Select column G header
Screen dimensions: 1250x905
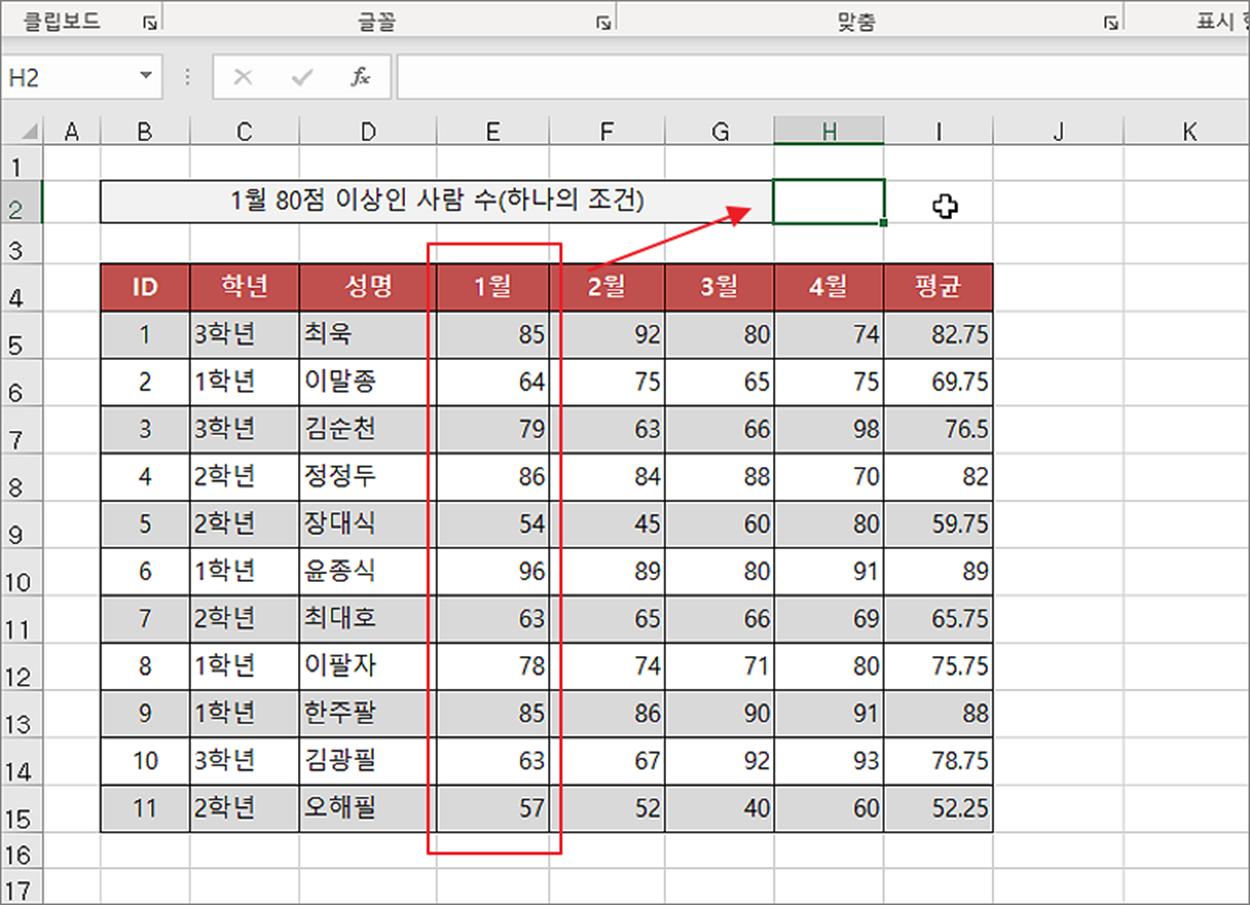coord(719,131)
